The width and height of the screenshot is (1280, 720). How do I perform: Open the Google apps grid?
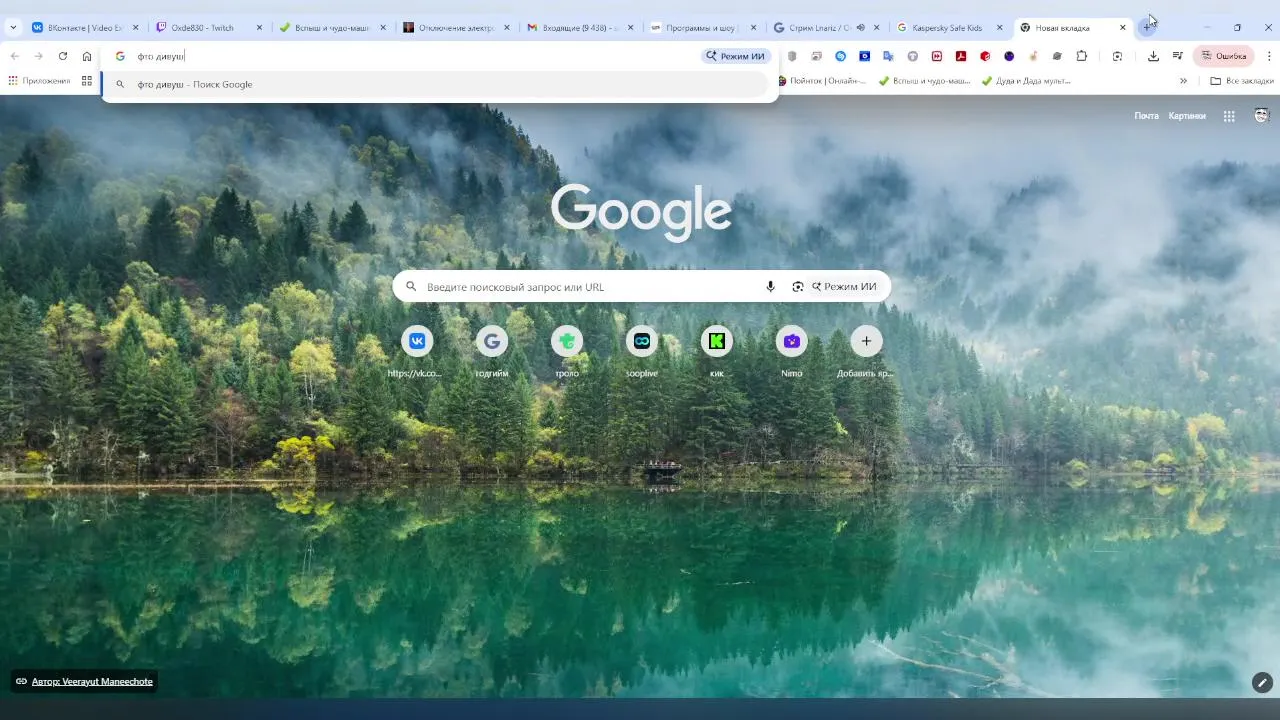click(x=1229, y=116)
